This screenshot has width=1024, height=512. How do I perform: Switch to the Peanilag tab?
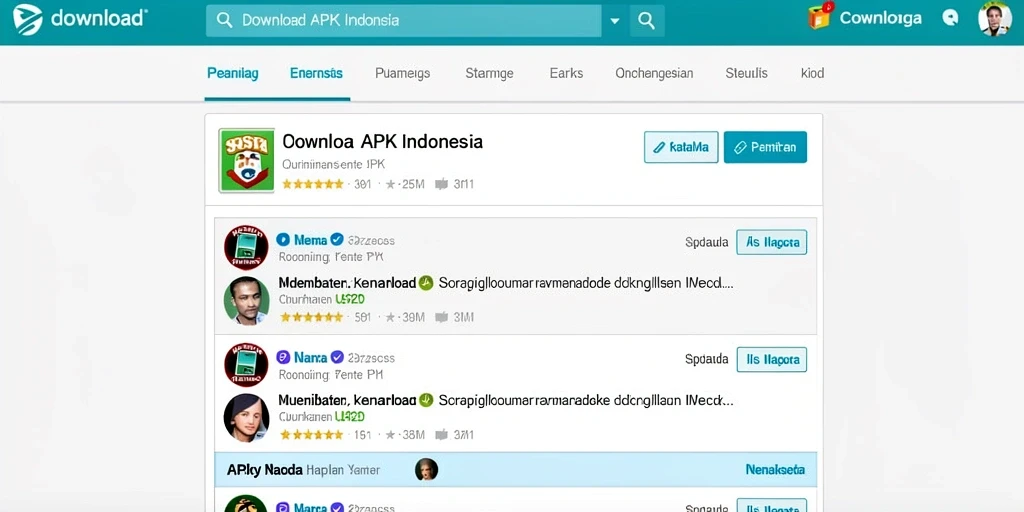coord(232,73)
